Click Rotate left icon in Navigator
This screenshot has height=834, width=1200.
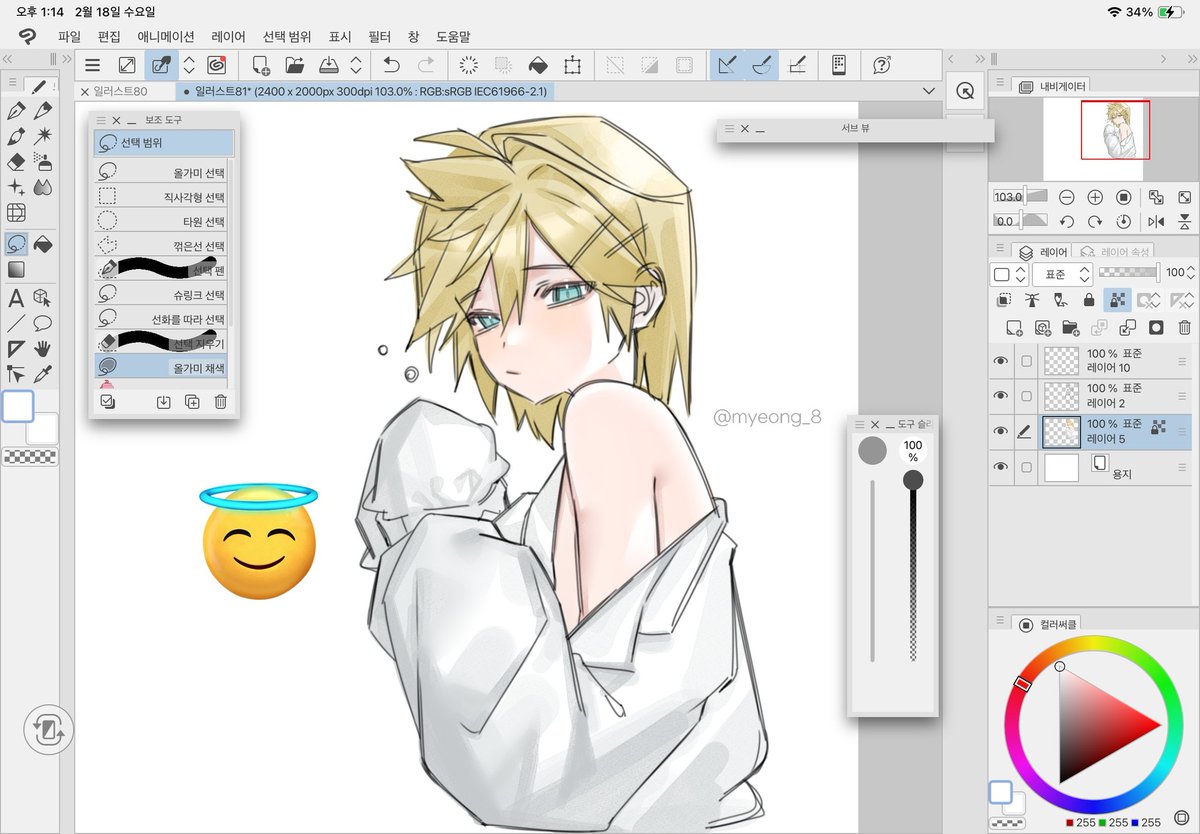[1067, 221]
